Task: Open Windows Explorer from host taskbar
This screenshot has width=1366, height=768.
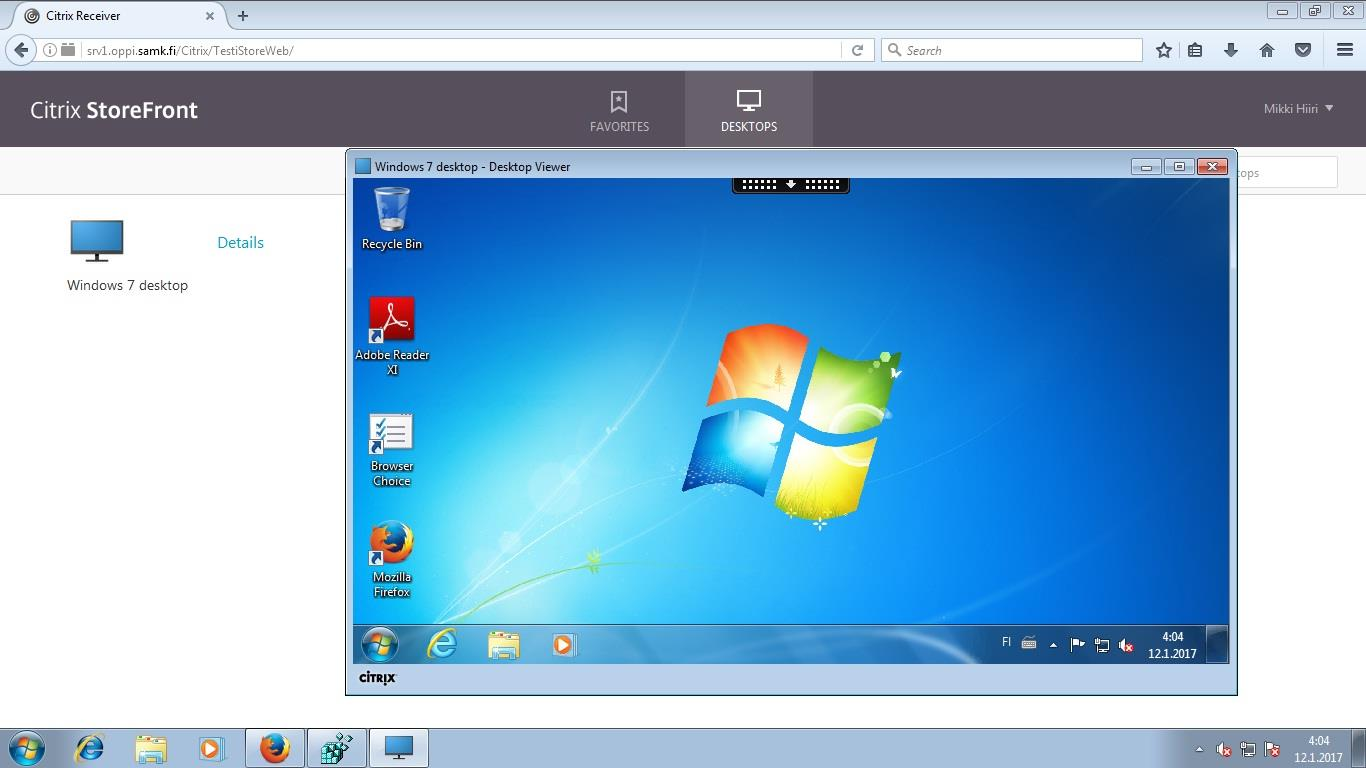Action: coord(151,748)
